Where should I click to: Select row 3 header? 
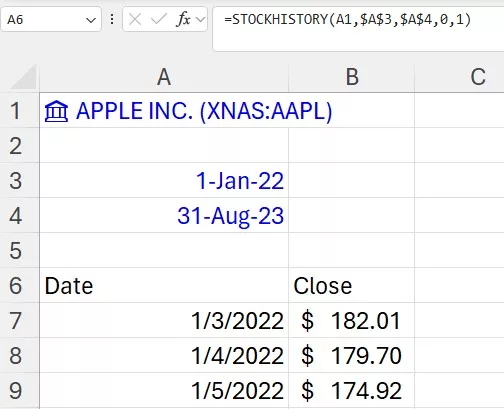(19, 180)
